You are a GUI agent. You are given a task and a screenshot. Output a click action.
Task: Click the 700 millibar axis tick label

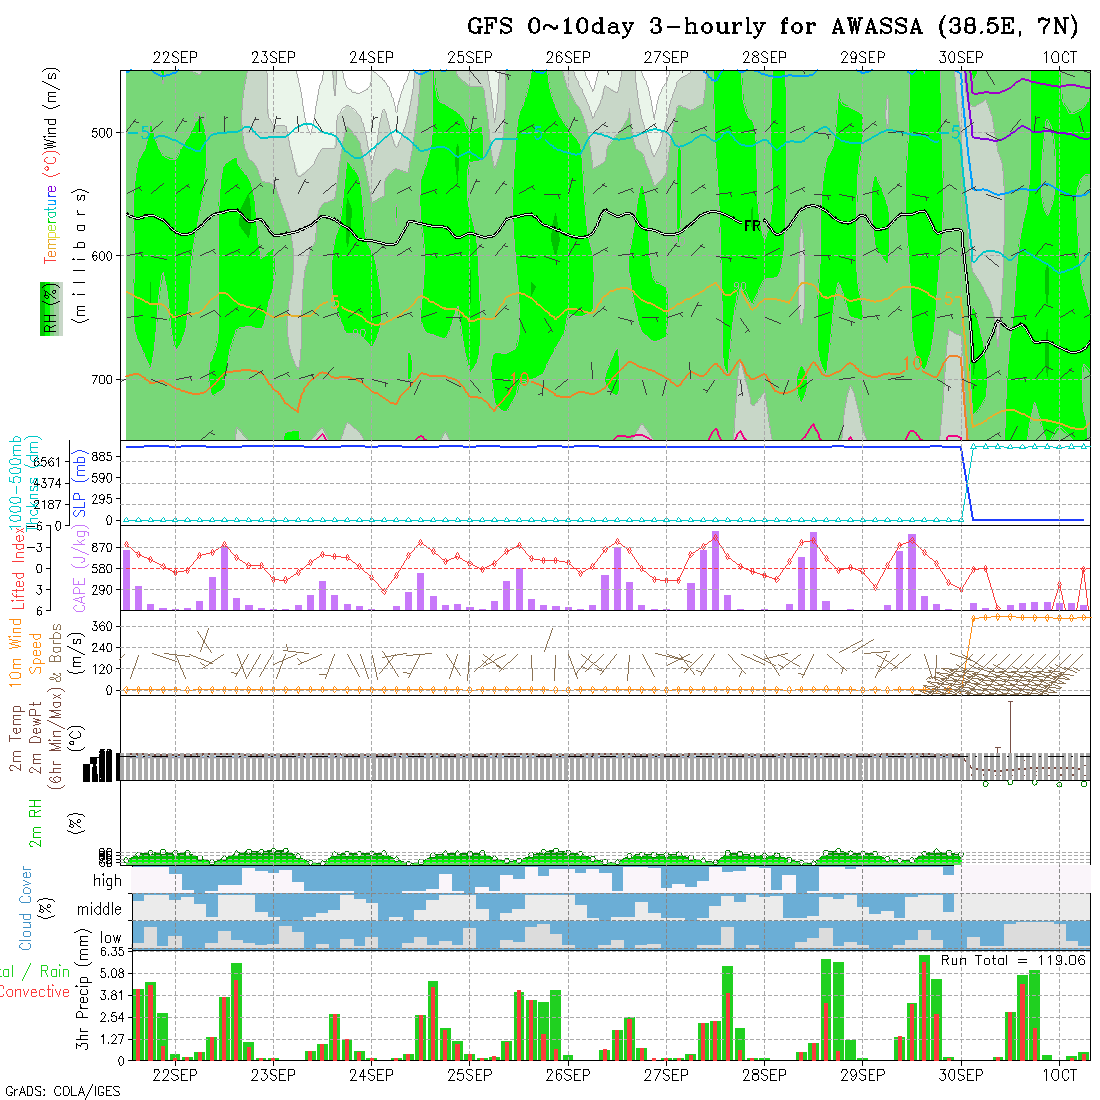105,380
